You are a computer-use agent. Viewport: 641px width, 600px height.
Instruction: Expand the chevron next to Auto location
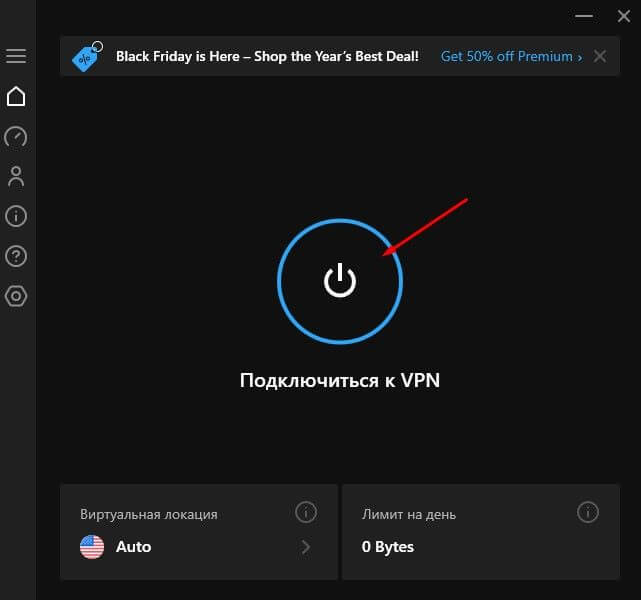click(x=306, y=547)
